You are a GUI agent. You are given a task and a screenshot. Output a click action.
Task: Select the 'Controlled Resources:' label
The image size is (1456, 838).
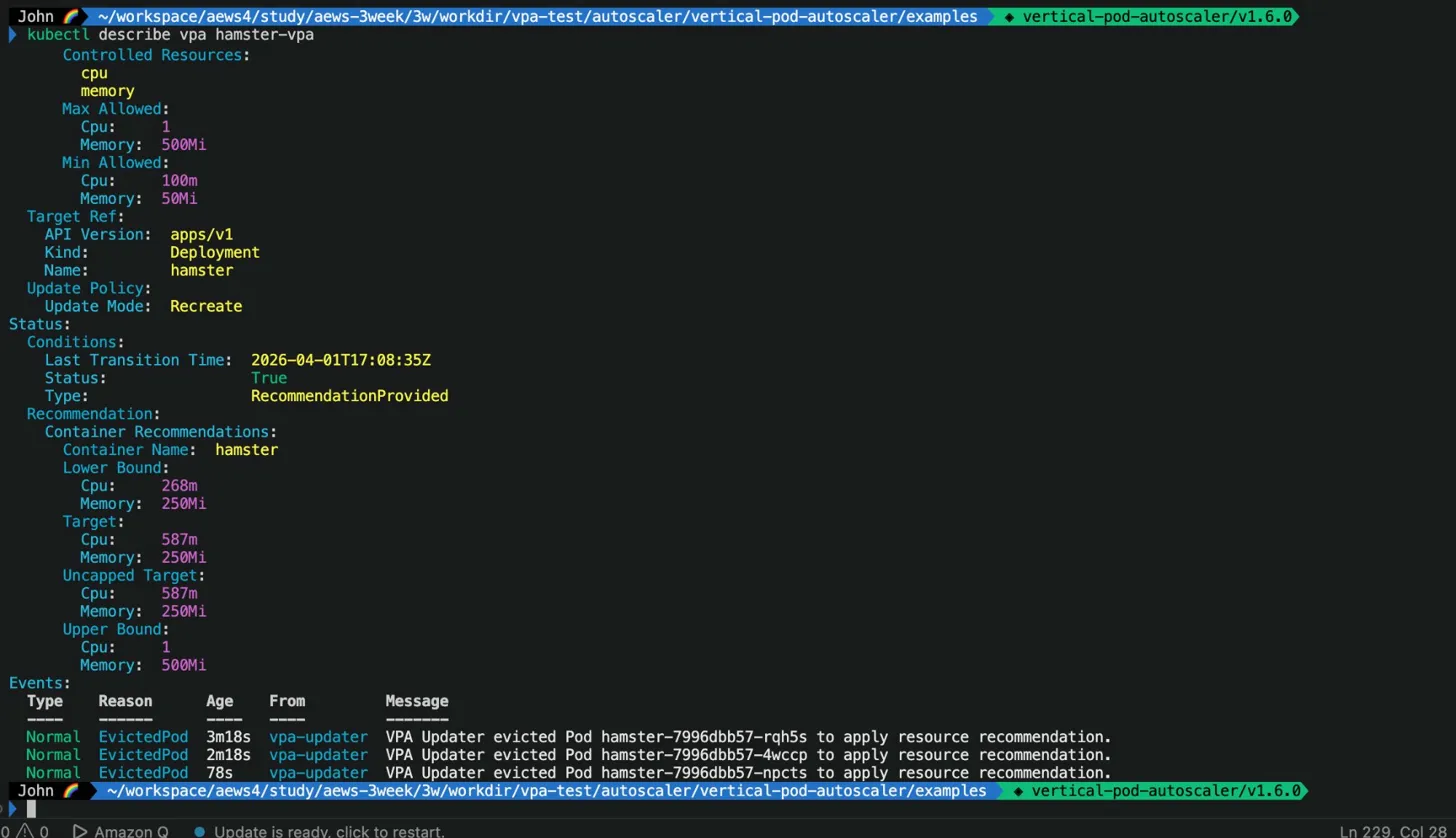pyautogui.click(x=156, y=55)
